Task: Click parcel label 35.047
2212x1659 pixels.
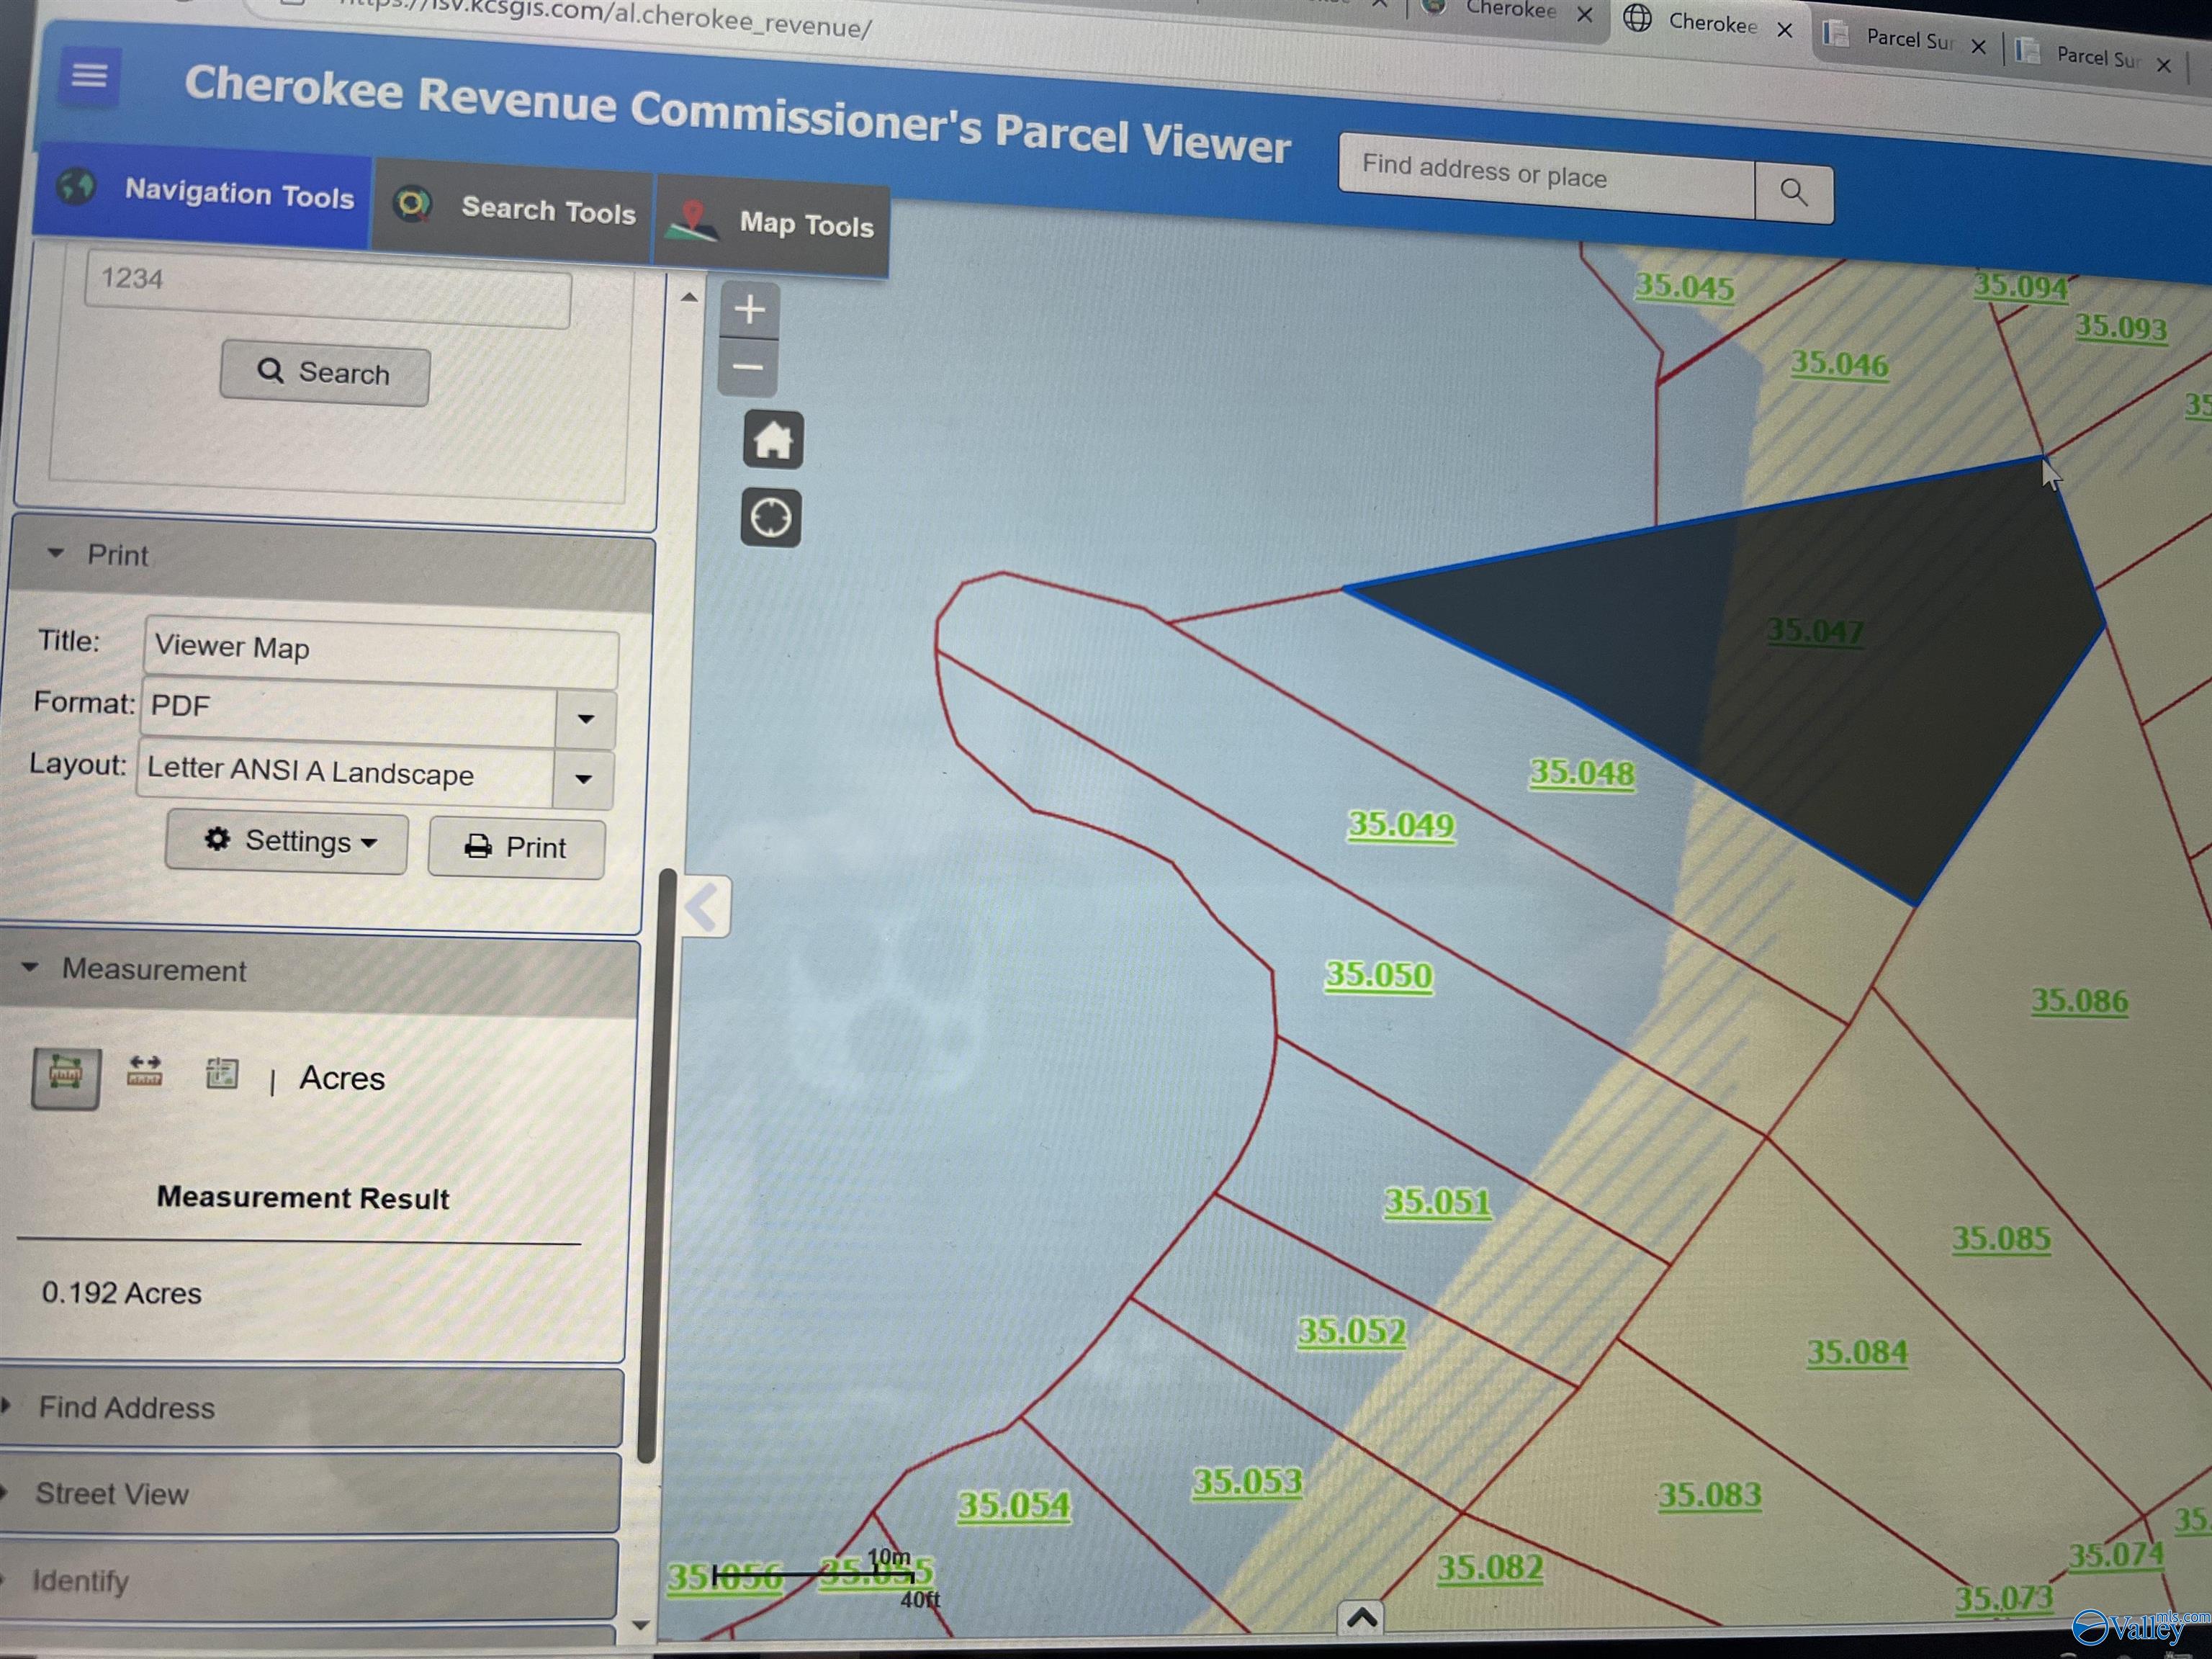Action: [x=1815, y=632]
